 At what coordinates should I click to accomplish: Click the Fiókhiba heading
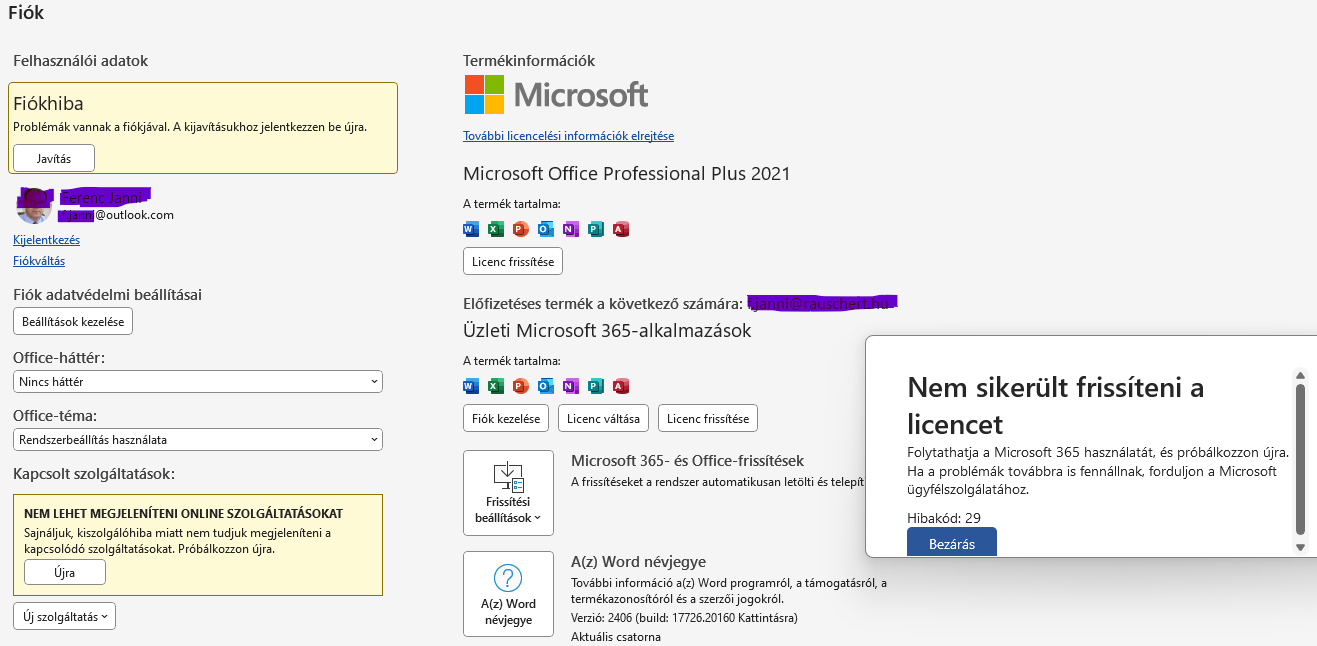(x=48, y=104)
